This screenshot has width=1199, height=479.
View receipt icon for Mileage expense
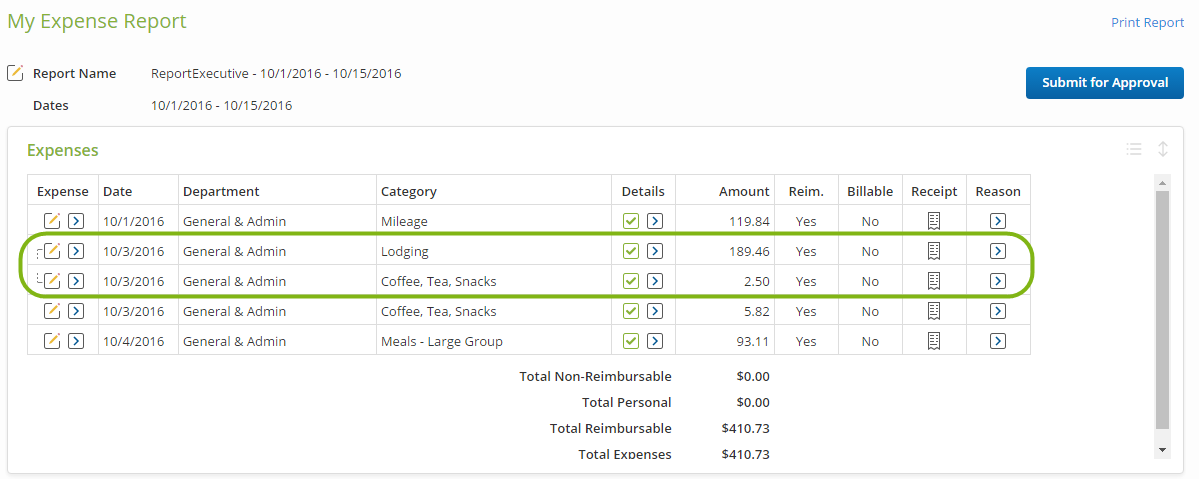tap(934, 221)
